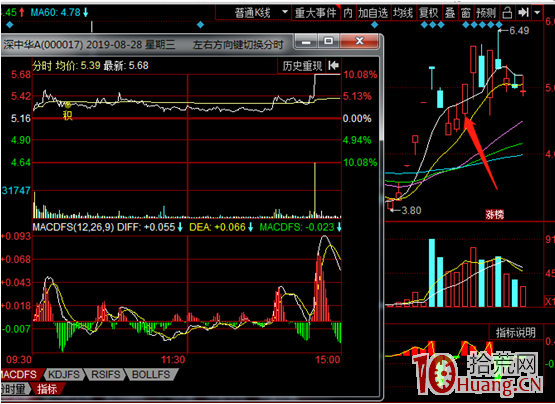Click the 历史重现 button
The image size is (555, 404).
pos(302,66)
